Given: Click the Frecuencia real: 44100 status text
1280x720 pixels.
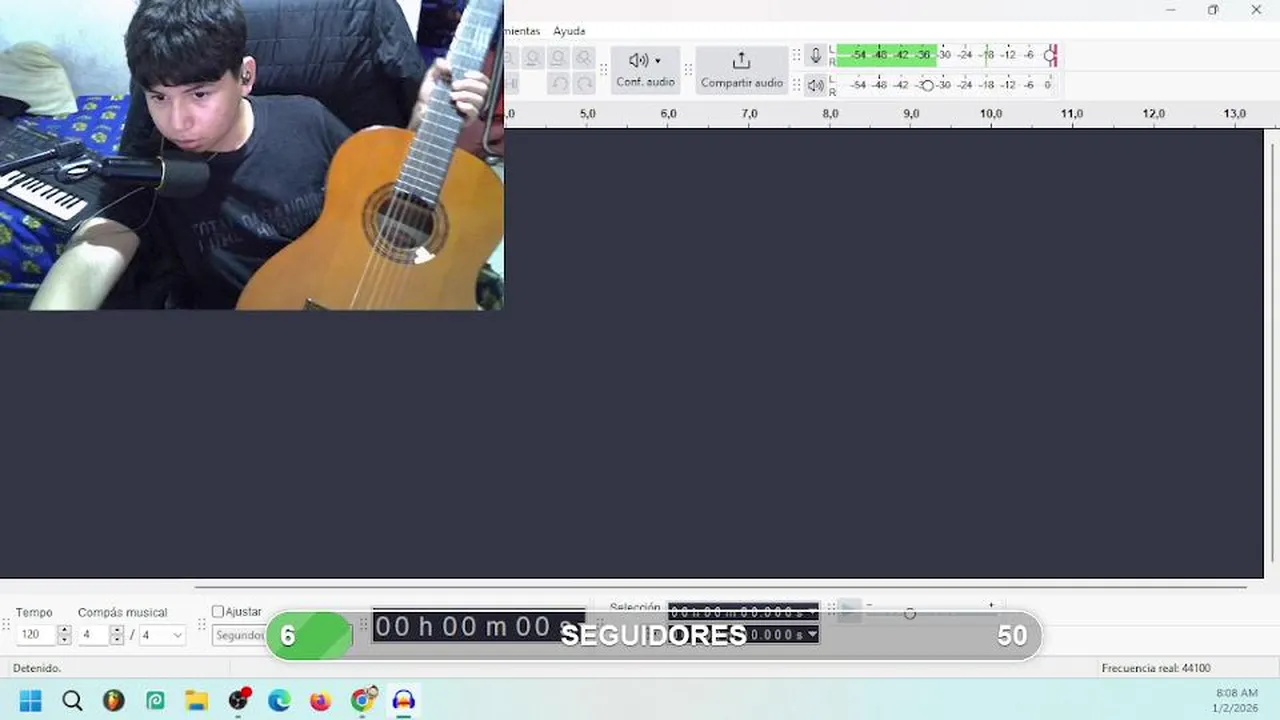Looking at the screenshot, I should tap(1156, 668).
